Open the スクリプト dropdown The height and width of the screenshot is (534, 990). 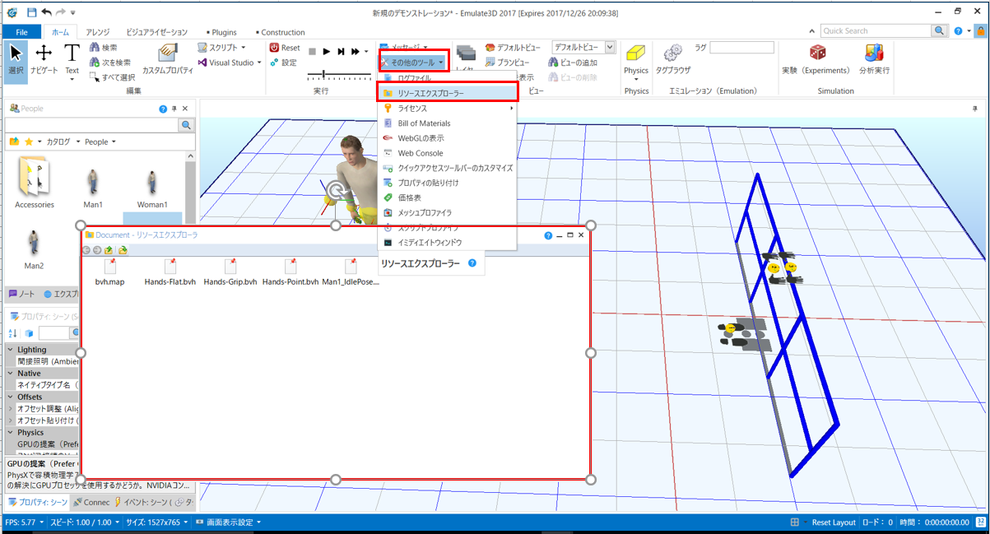[x=222, y=47]
